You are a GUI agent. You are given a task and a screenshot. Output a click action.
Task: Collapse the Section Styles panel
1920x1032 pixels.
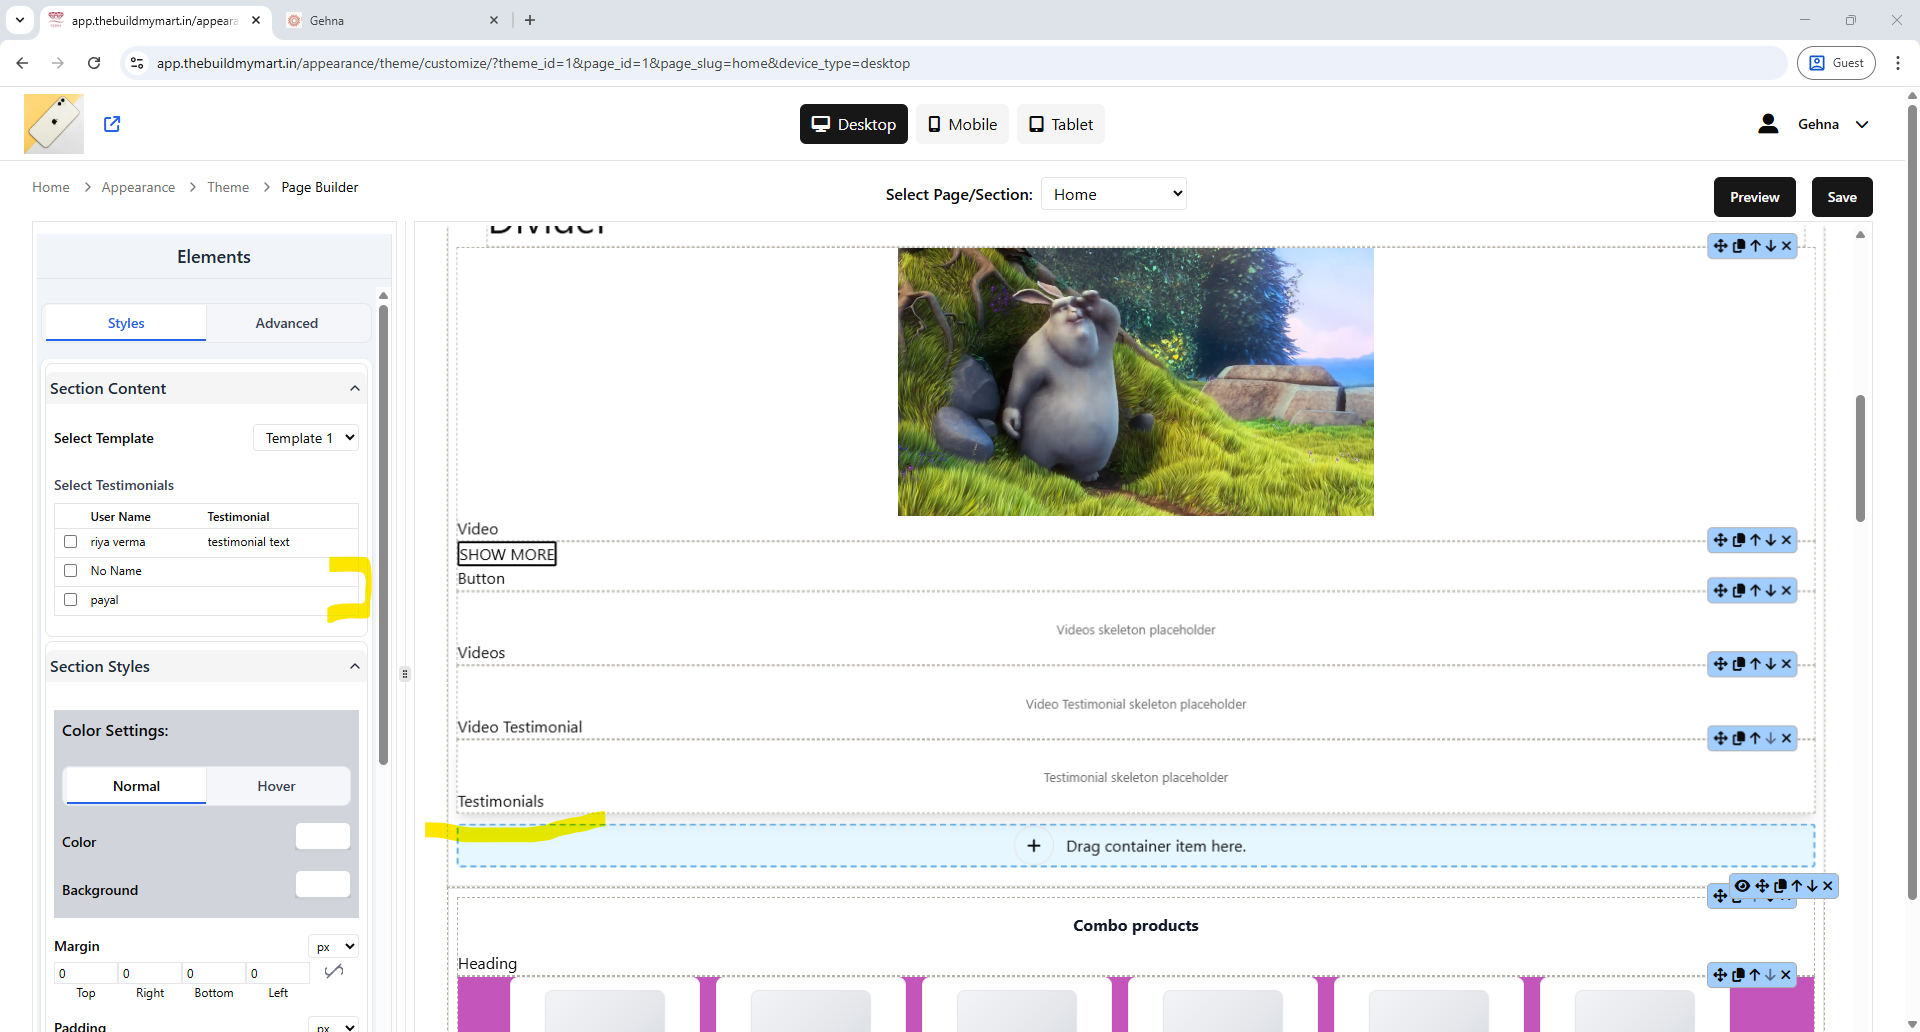point(355,666)
